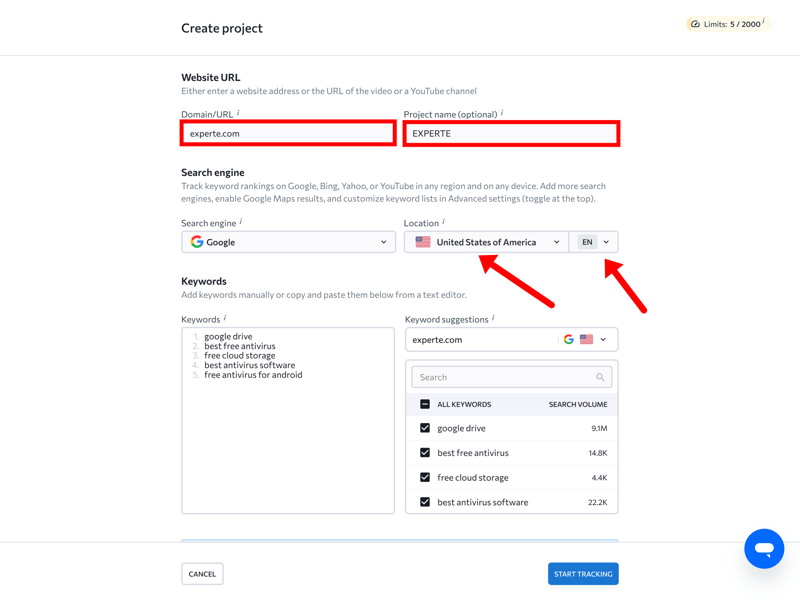Image resolution: width=800 pixels, height=600 pixels.
Task: Uncheck the google drive keyword
Action: 425,428
